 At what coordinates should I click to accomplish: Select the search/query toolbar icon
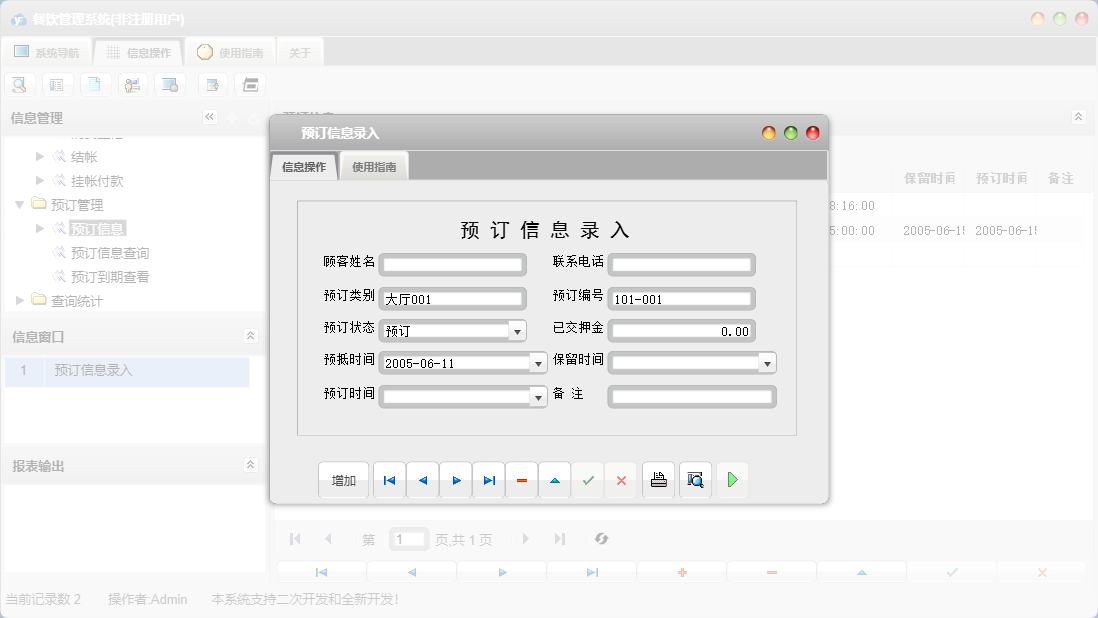coord(19,84)
